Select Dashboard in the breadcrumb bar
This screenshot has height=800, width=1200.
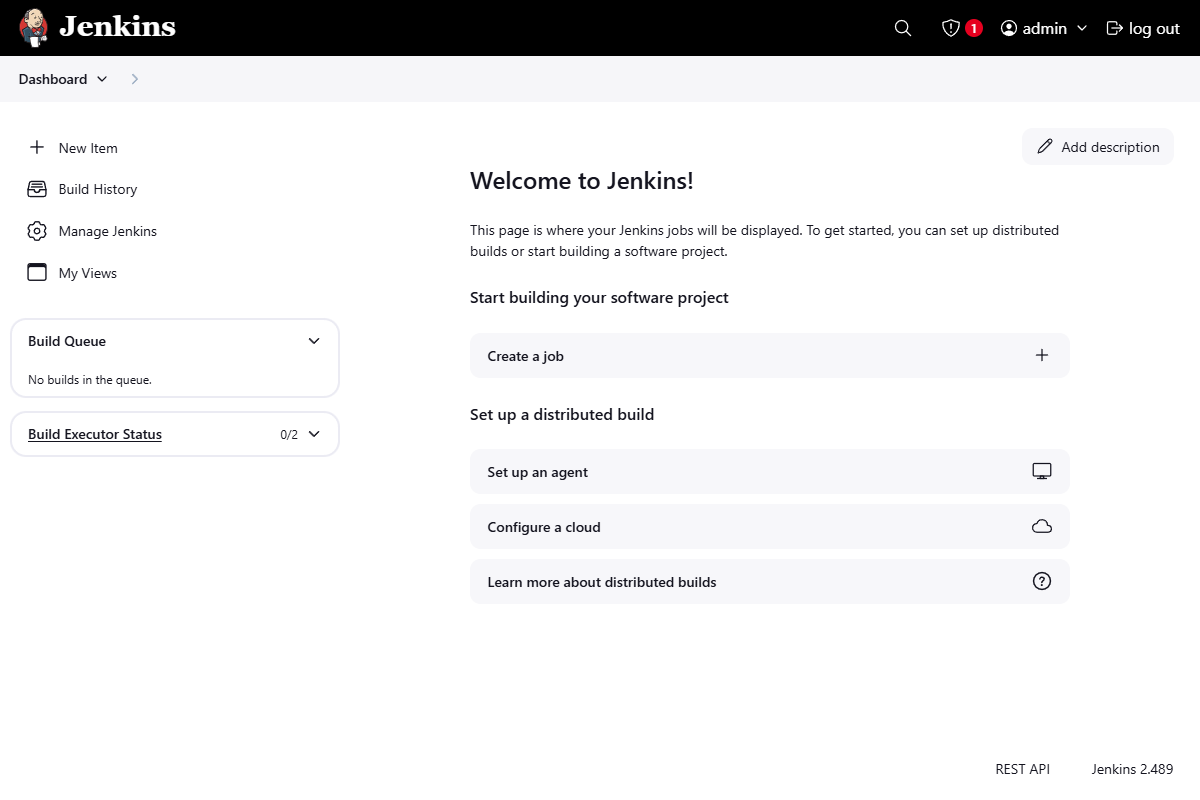click(53, 78)
